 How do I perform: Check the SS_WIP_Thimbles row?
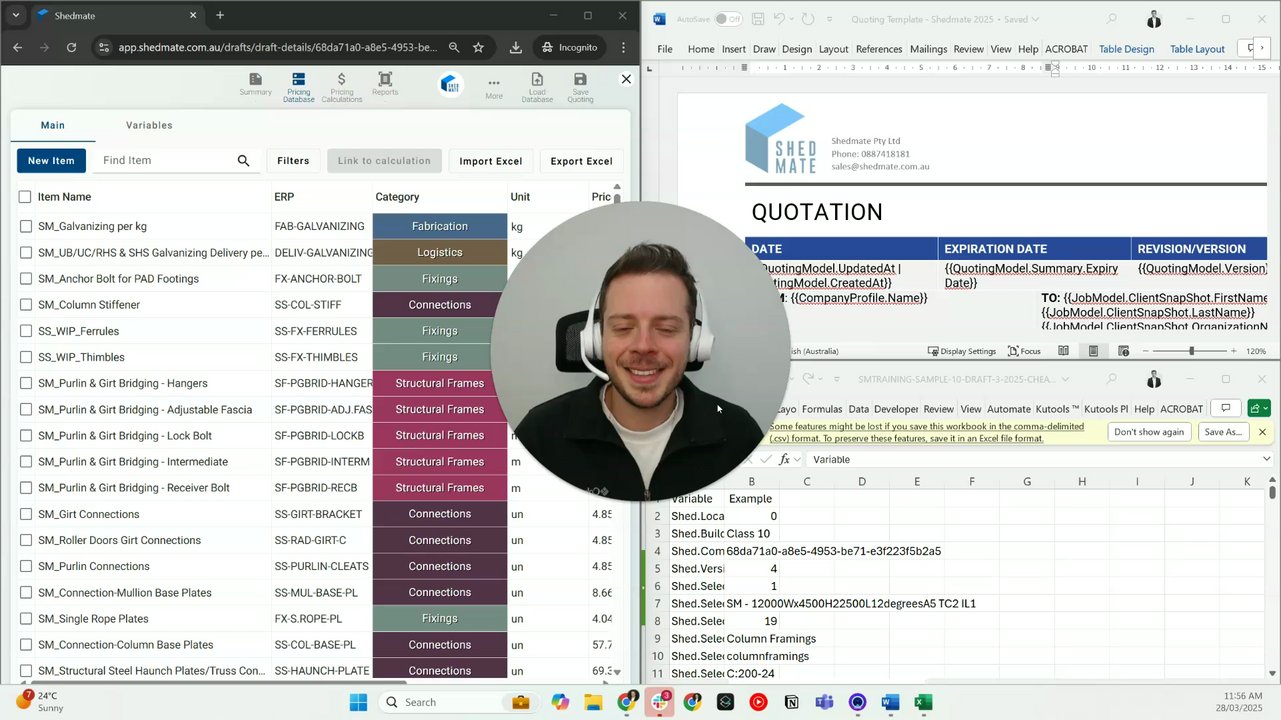click(26, 357)
